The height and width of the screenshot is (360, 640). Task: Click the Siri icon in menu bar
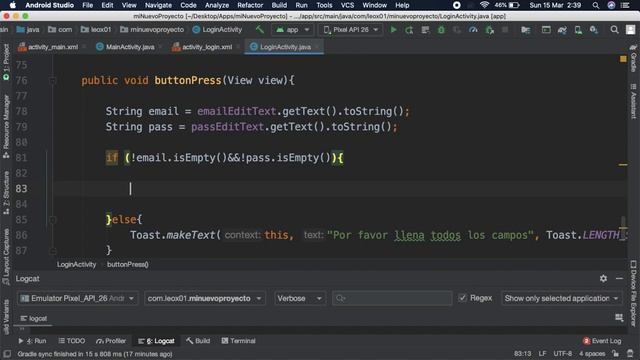pyautogui.click(x=611, y=5)
